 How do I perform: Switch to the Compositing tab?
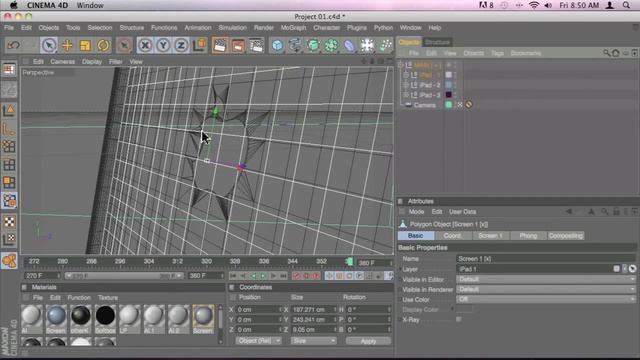565,236
